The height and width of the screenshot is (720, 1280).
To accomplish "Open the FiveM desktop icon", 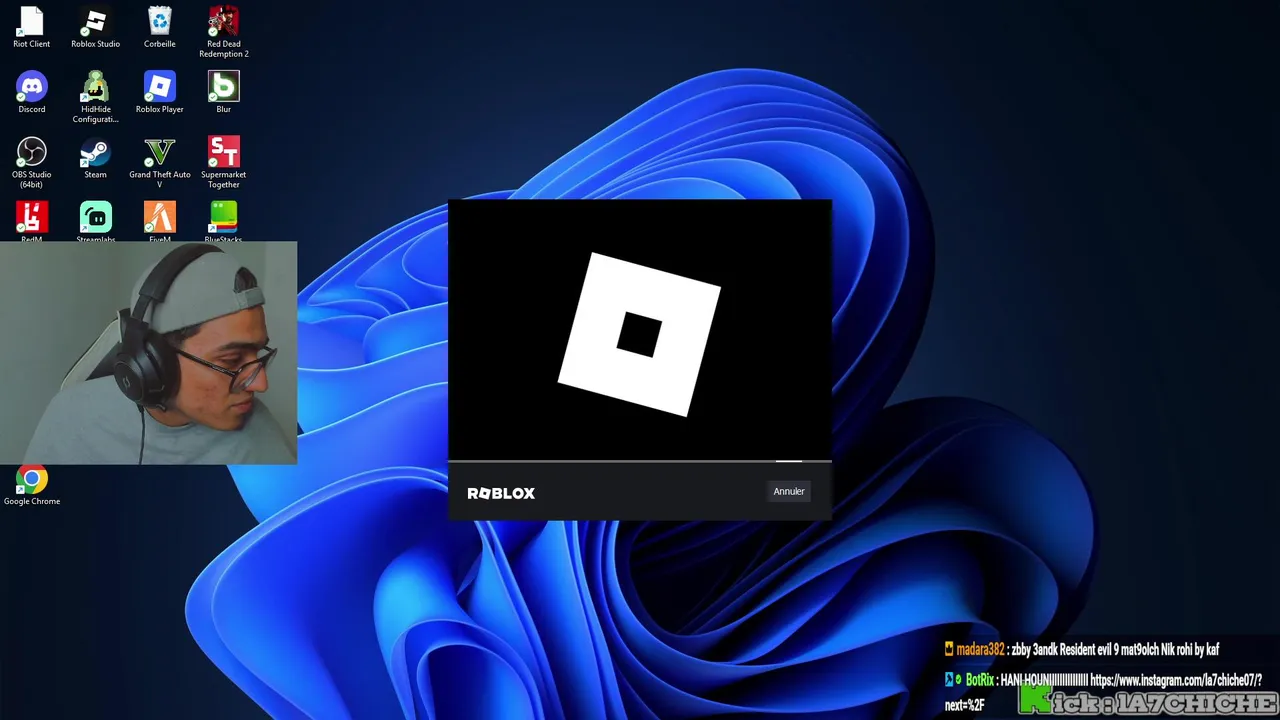I will tap(159, 221).
